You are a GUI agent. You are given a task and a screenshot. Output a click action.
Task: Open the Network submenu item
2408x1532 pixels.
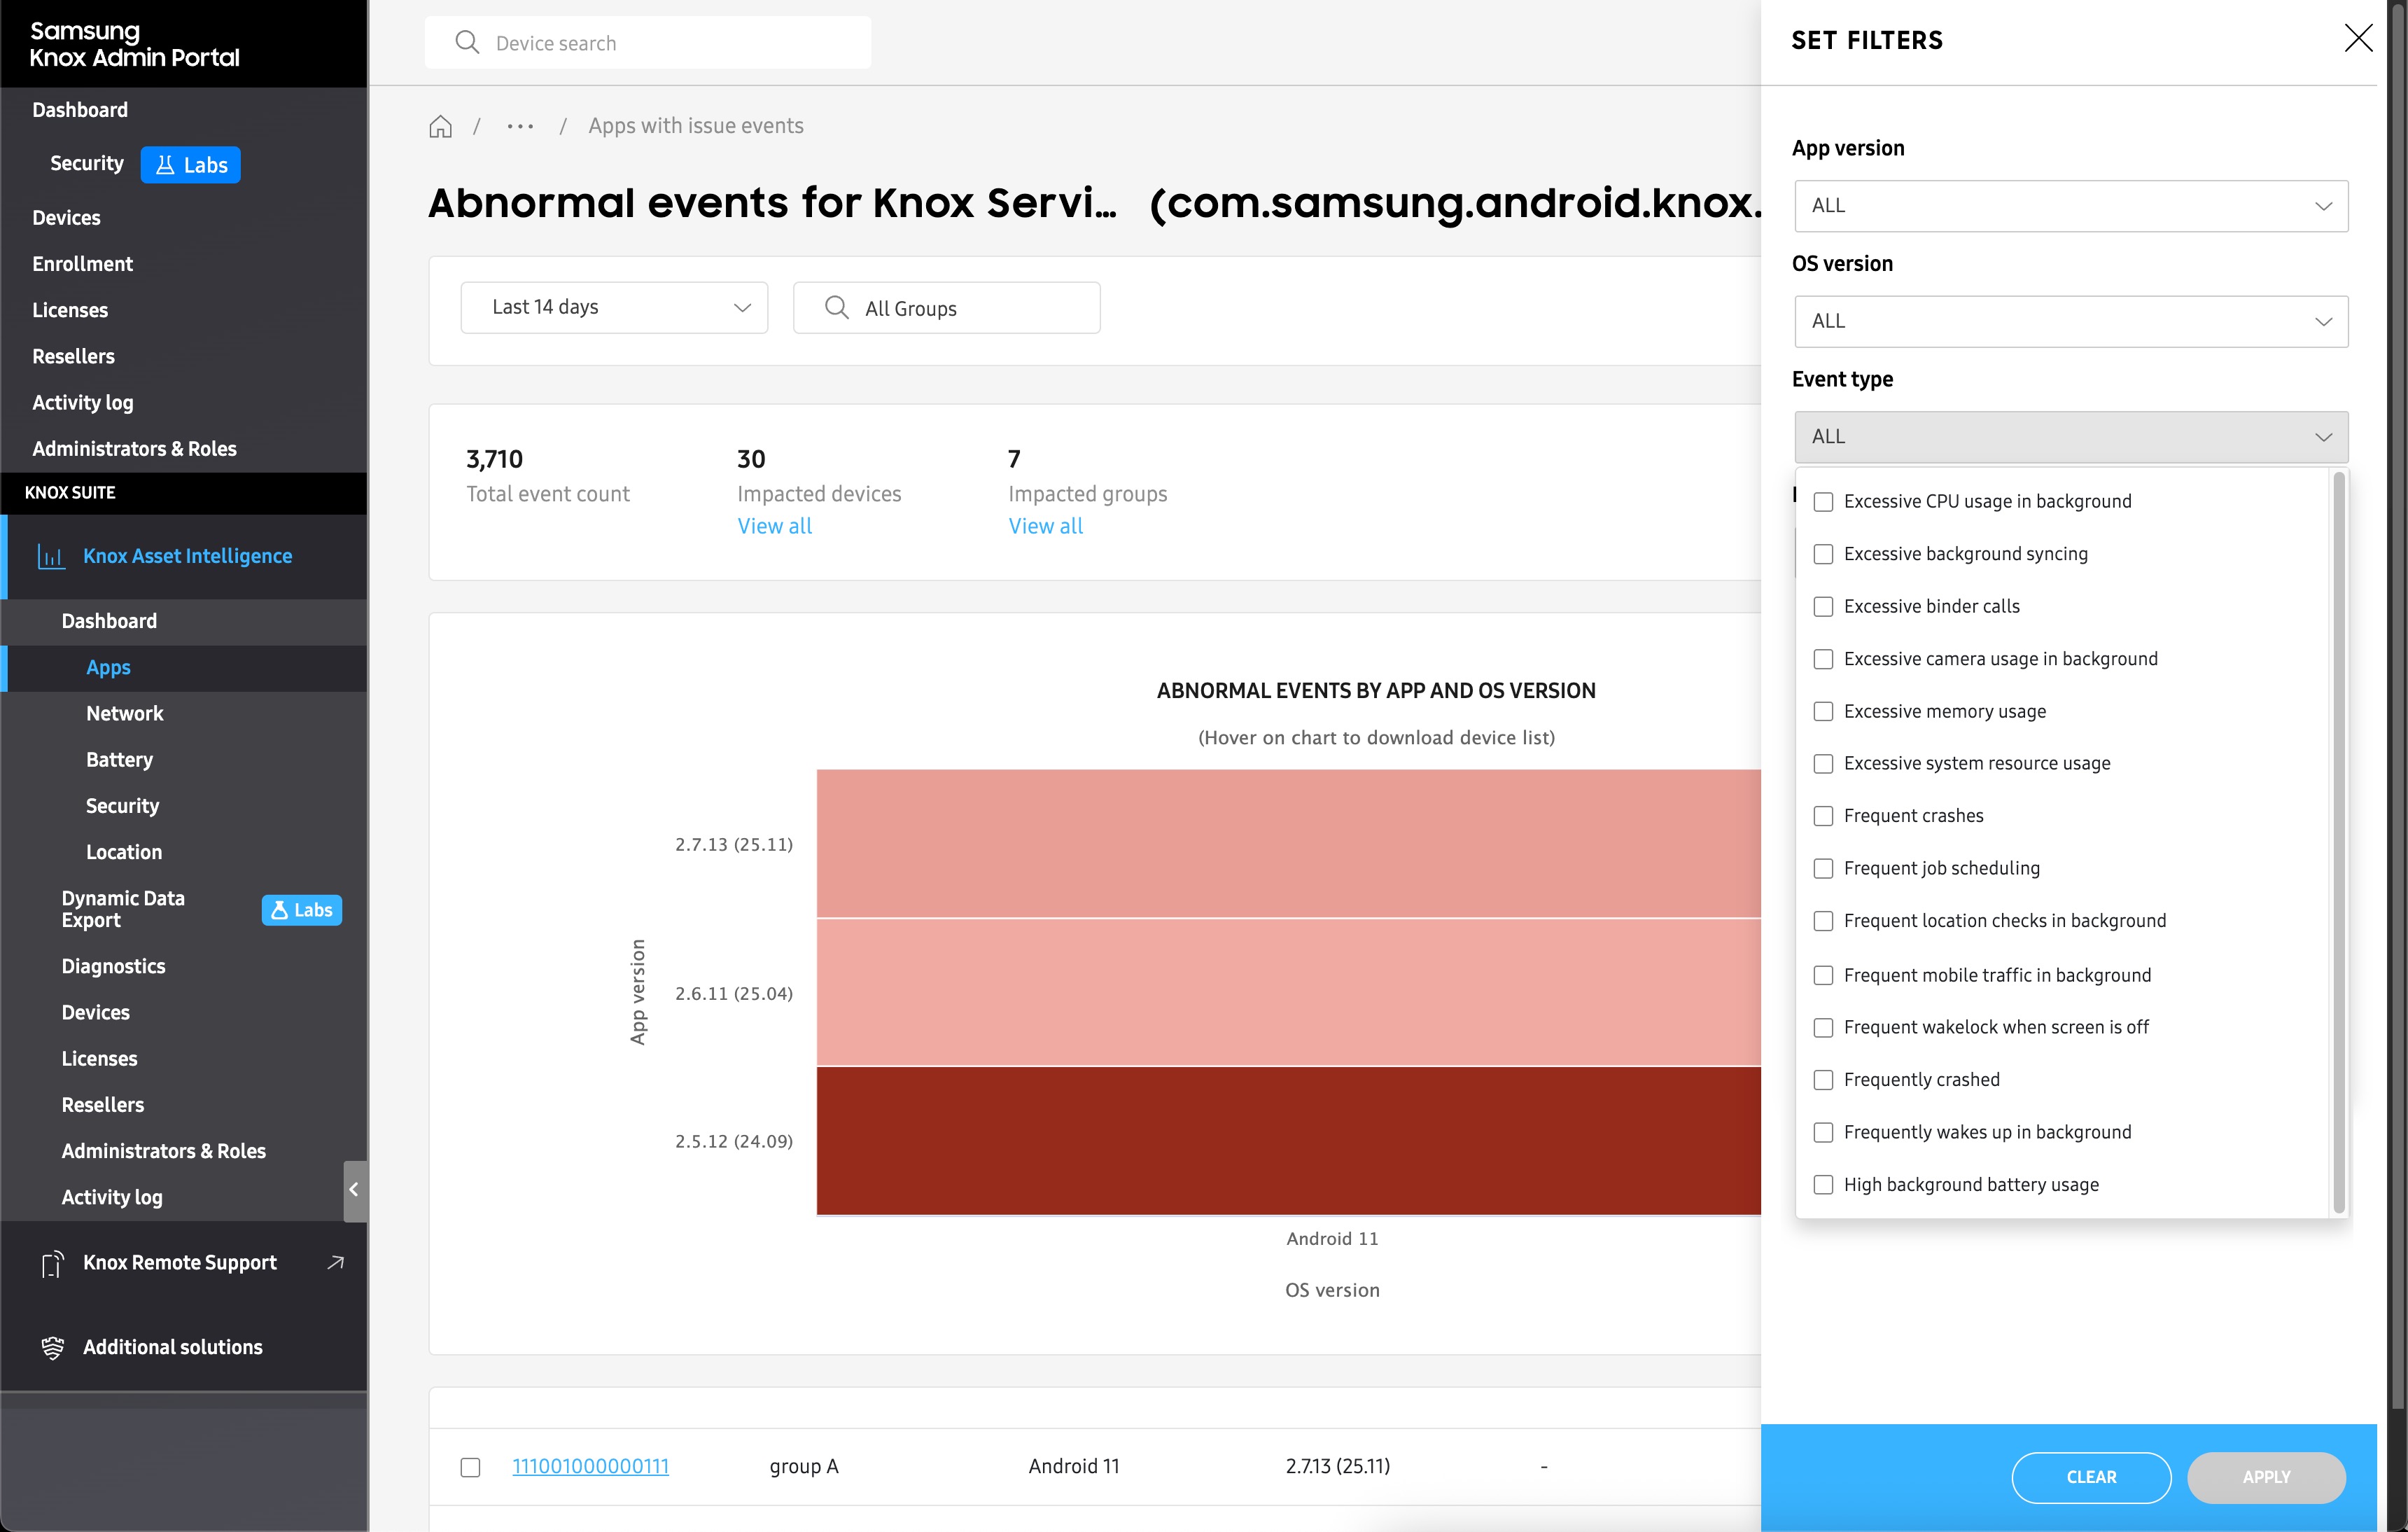pyautogui.click(x=124, y=714)
